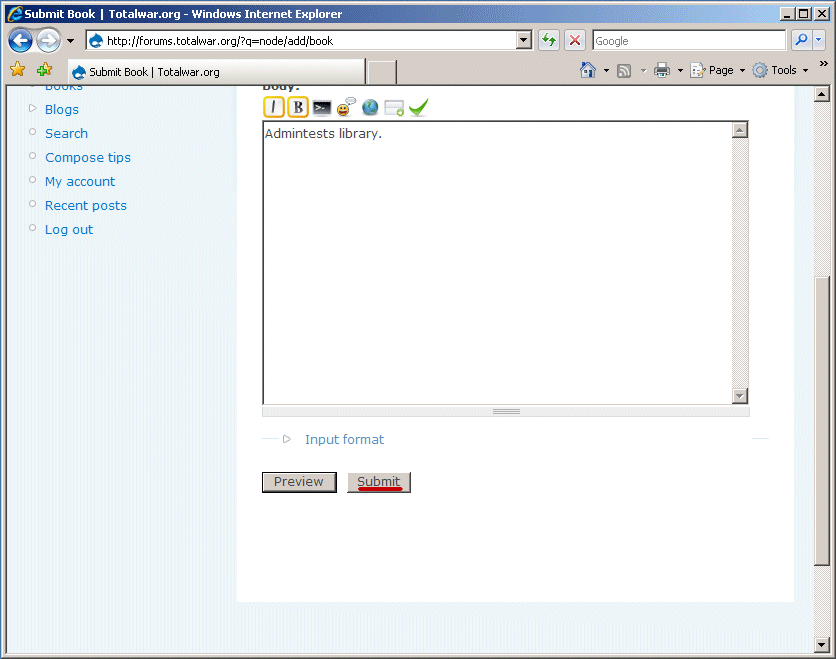The height and width of the screenshot is (659, 836).
Task: Open Home button dropdown arrow
Action: click(x=606, y=70)
